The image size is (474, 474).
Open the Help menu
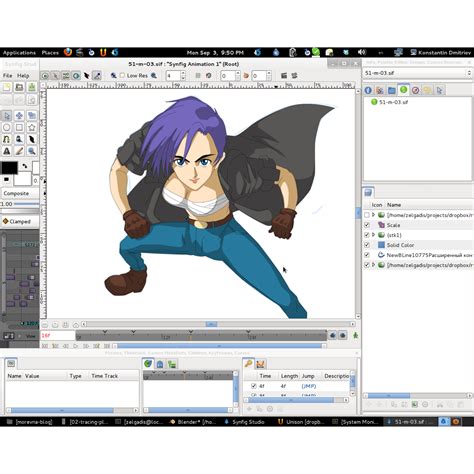click(23, 76)
